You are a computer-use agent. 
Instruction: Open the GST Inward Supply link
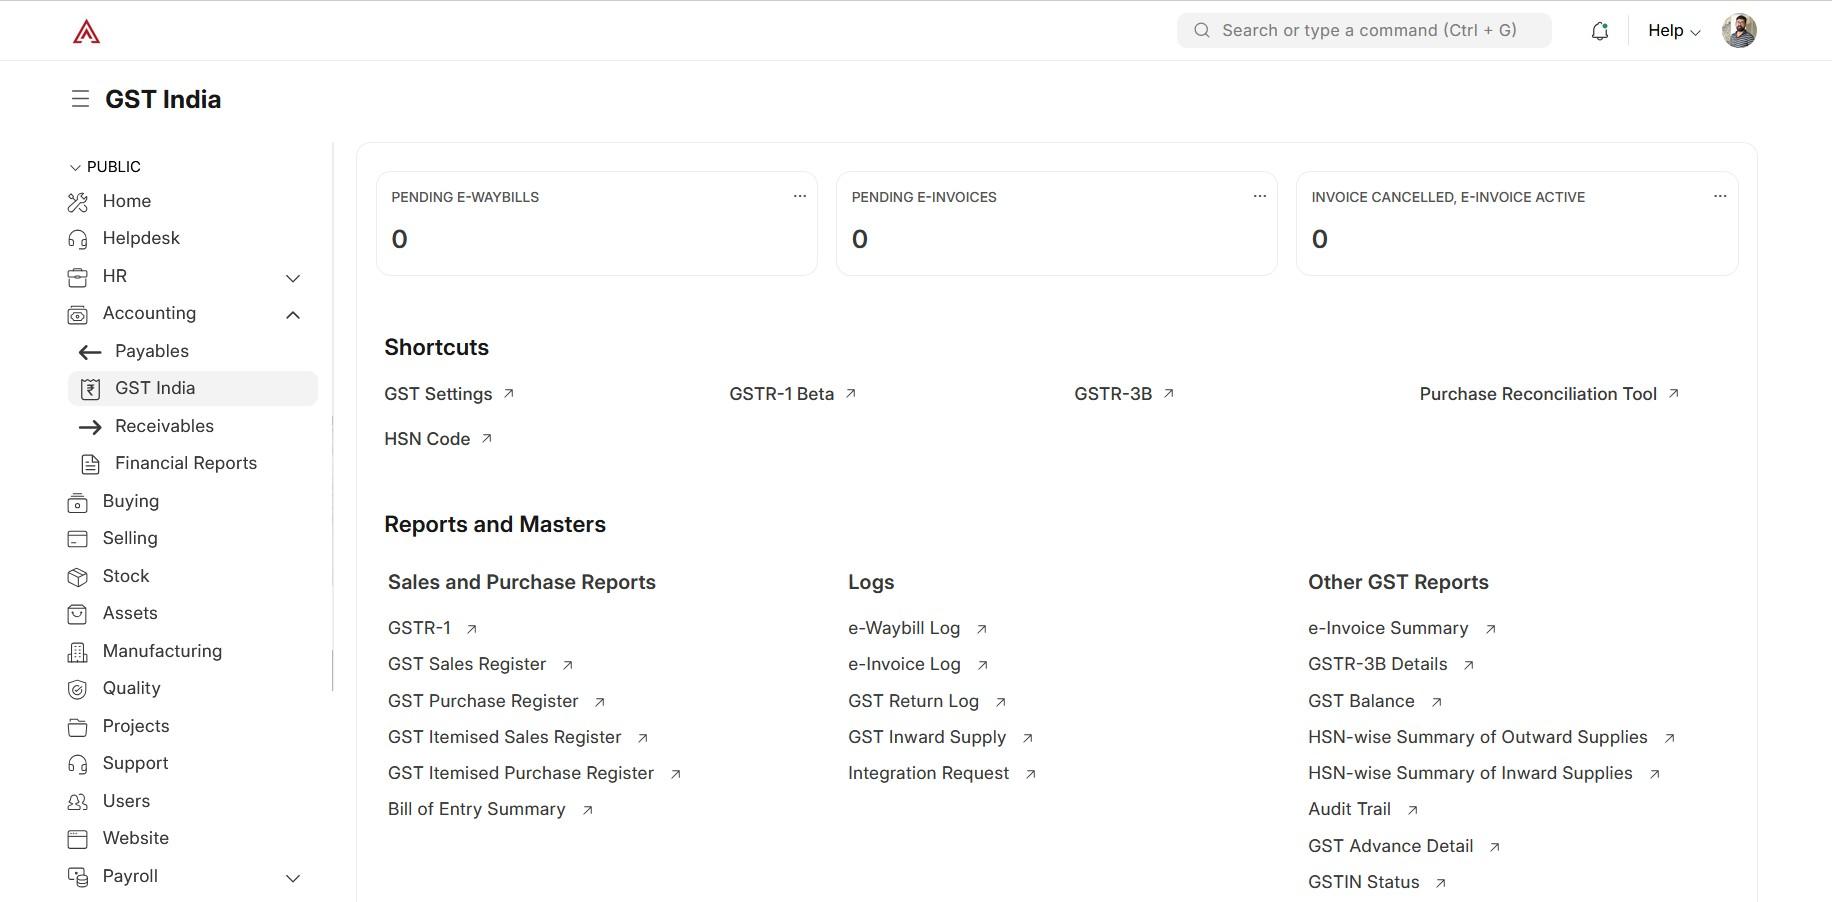[941, 737]
